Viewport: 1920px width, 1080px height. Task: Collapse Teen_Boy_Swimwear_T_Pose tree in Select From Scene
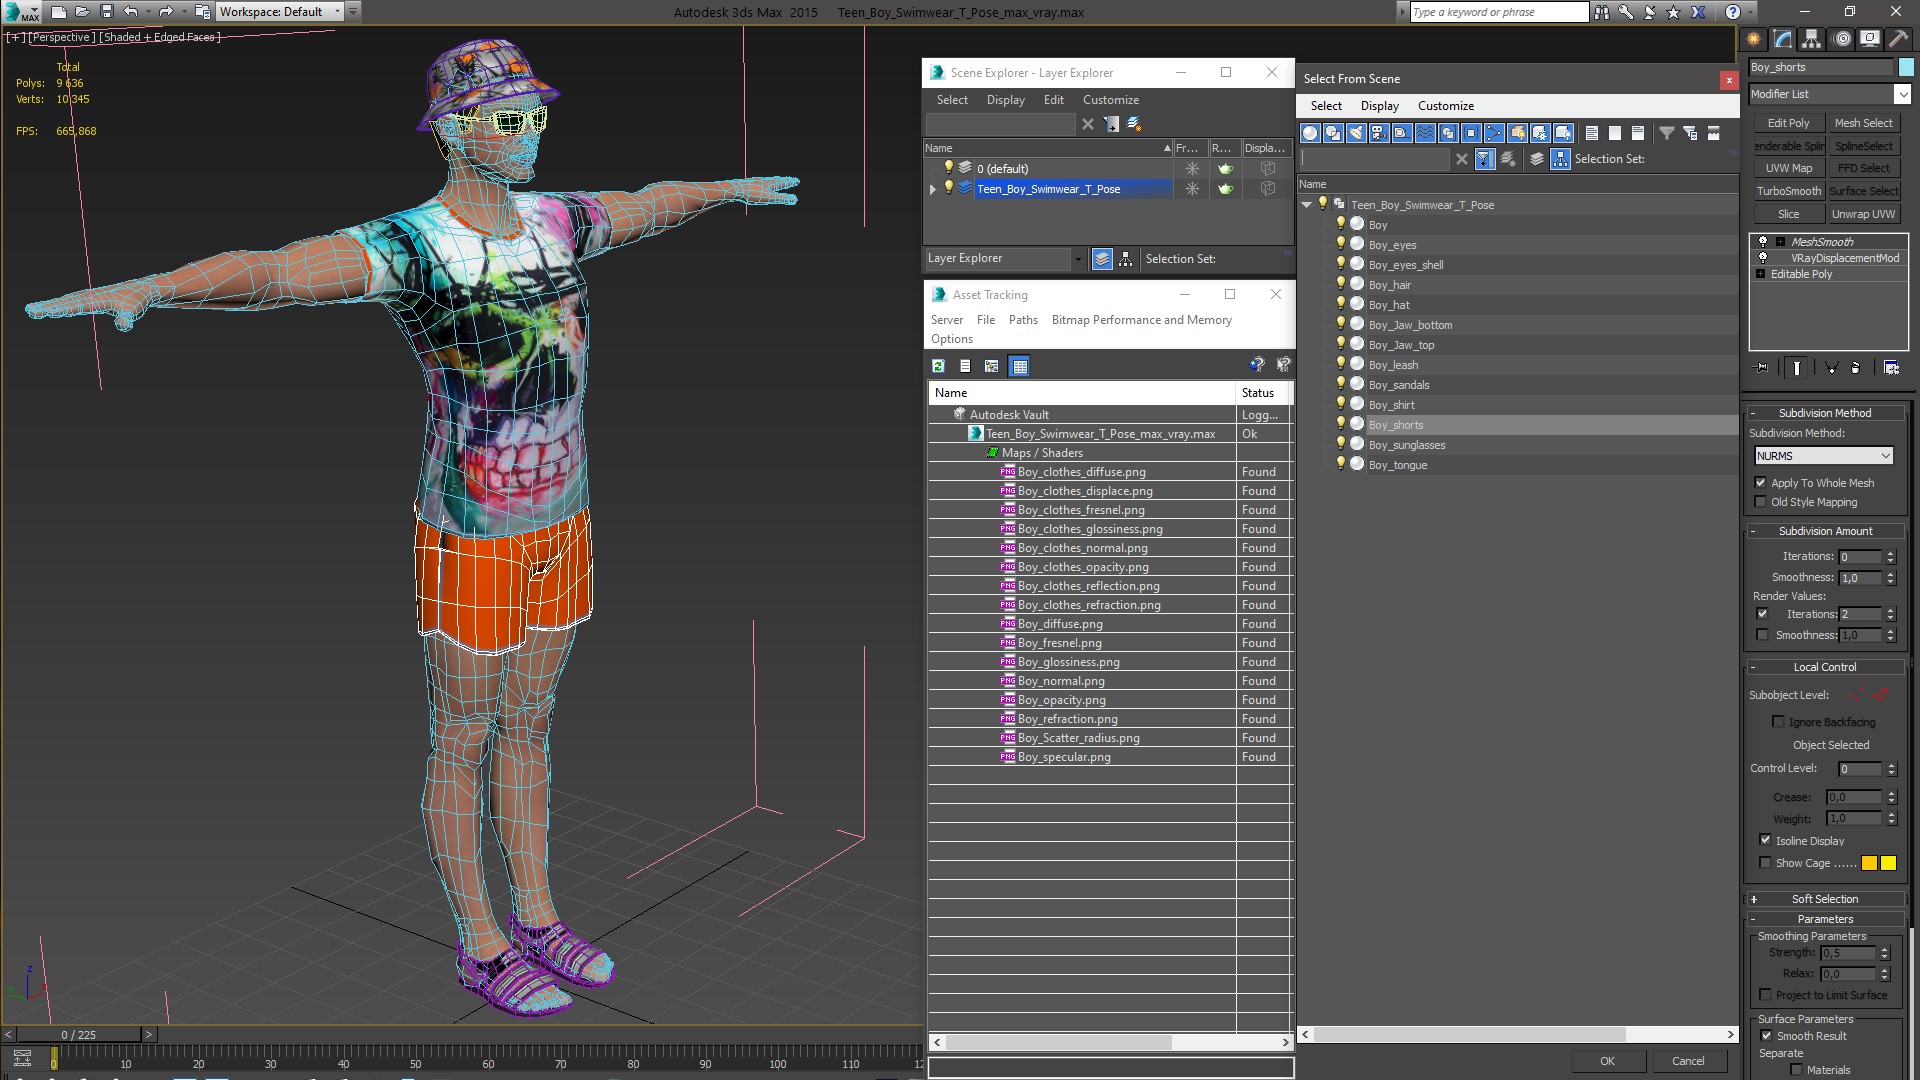(1306, 205)
